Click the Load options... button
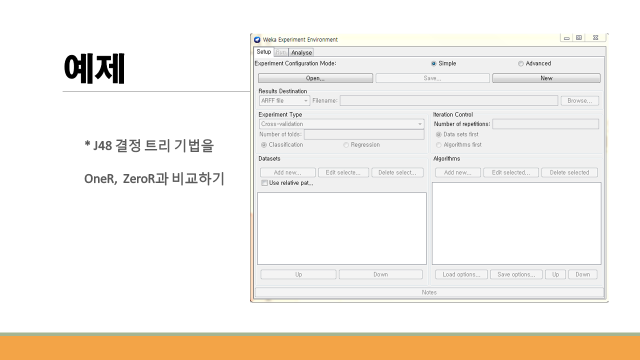The height and width of the screenshot is (360, 640). click(461, 275)
